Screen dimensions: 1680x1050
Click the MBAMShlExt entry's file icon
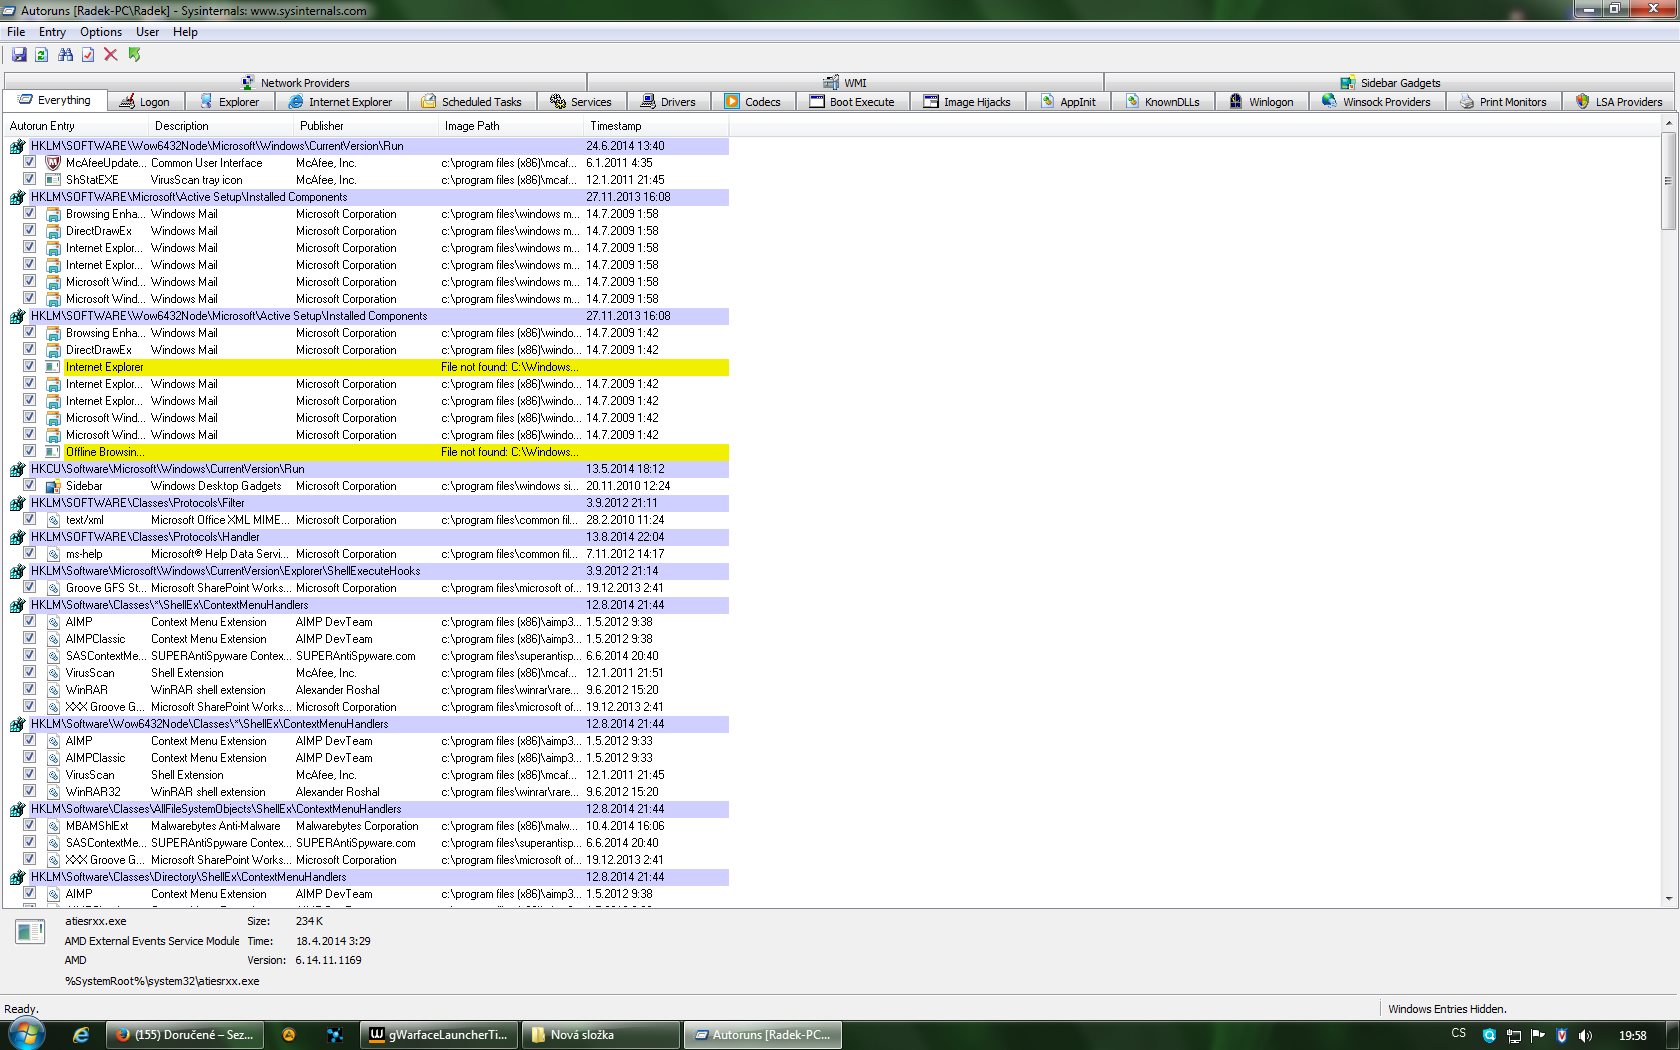pyautogui.click(x=53, y=826)
